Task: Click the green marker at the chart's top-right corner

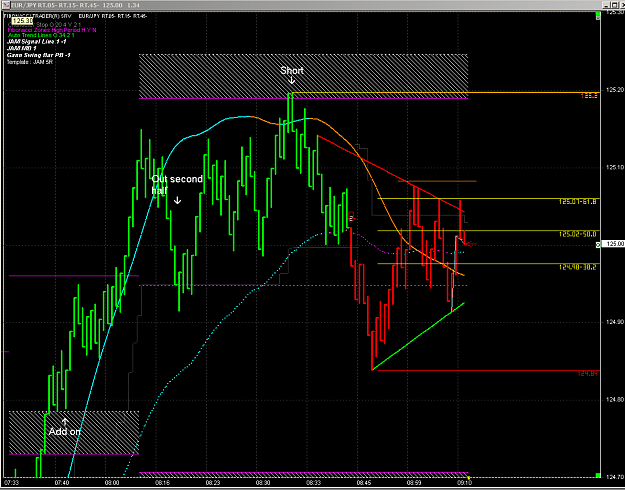Action: [598, 16]
